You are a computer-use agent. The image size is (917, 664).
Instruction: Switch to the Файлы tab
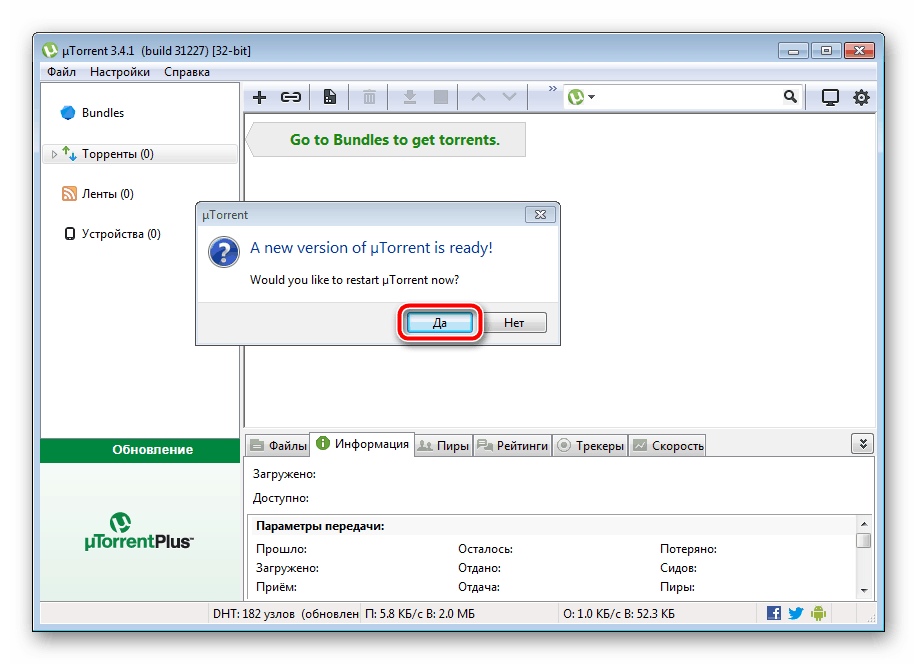(x=278, y=446)
